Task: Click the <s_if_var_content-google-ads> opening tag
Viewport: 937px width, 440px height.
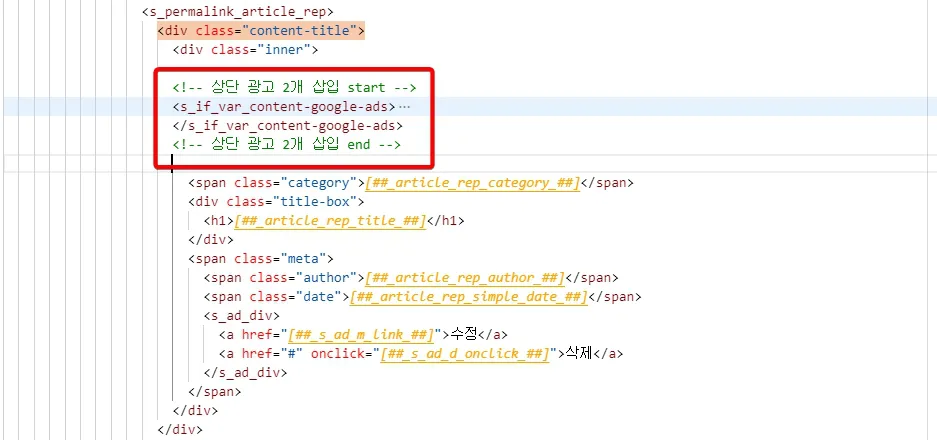Action: tap(284, 106)
